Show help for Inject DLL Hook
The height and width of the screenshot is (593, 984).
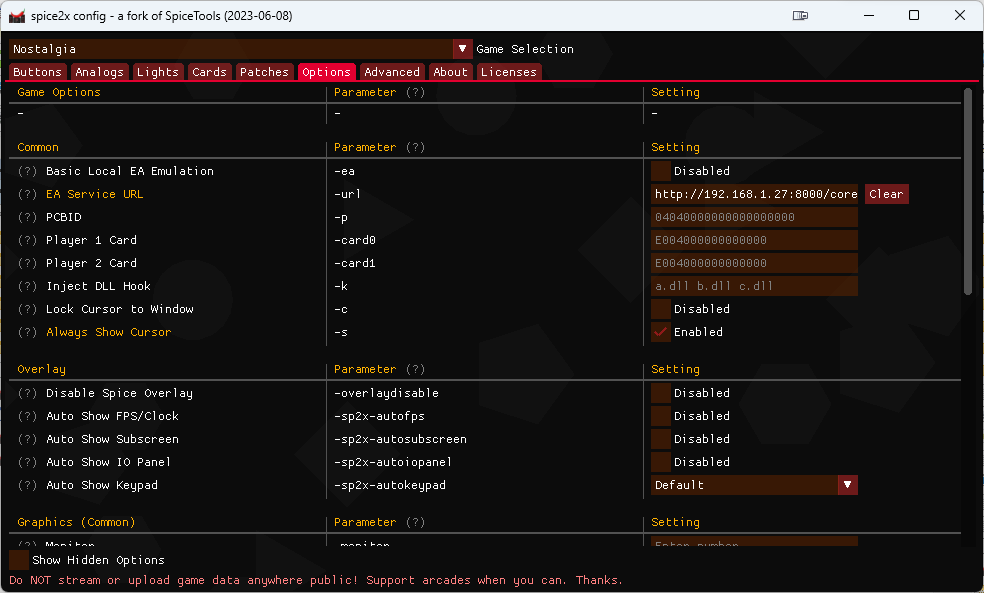click(x=27, y=285)
